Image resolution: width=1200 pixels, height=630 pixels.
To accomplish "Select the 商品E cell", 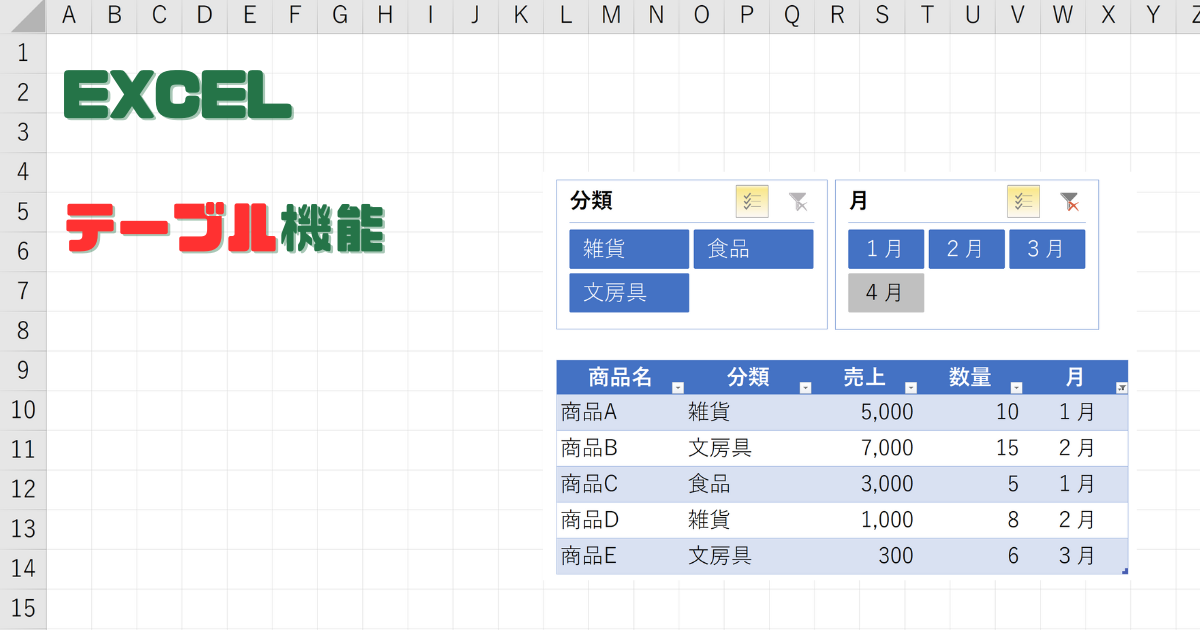I will [x=620, y=556].
